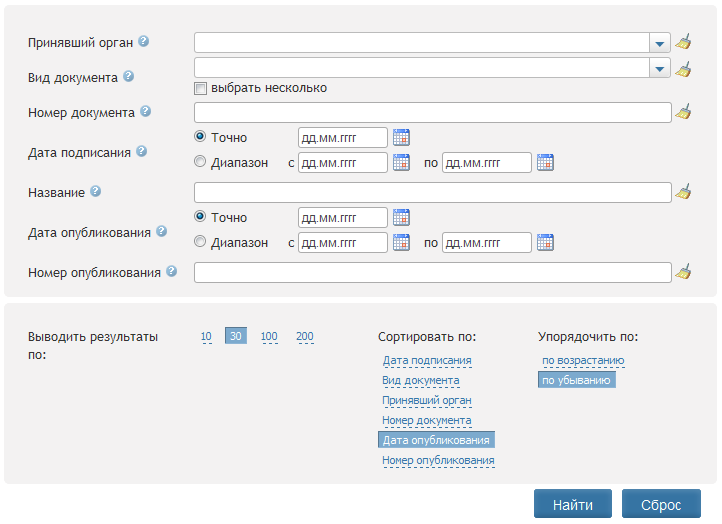Sort results by Дата подписания
722x524 pixels.
pyautogui.click(x=427, y=361)
